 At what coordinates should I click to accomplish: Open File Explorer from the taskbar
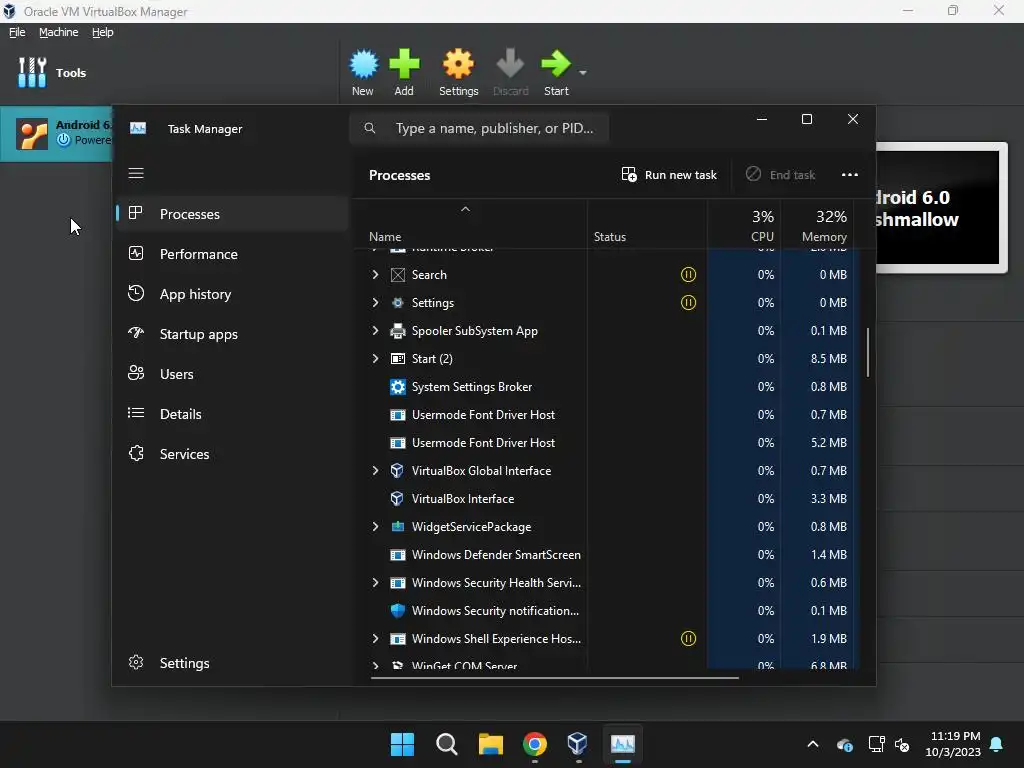490,744
